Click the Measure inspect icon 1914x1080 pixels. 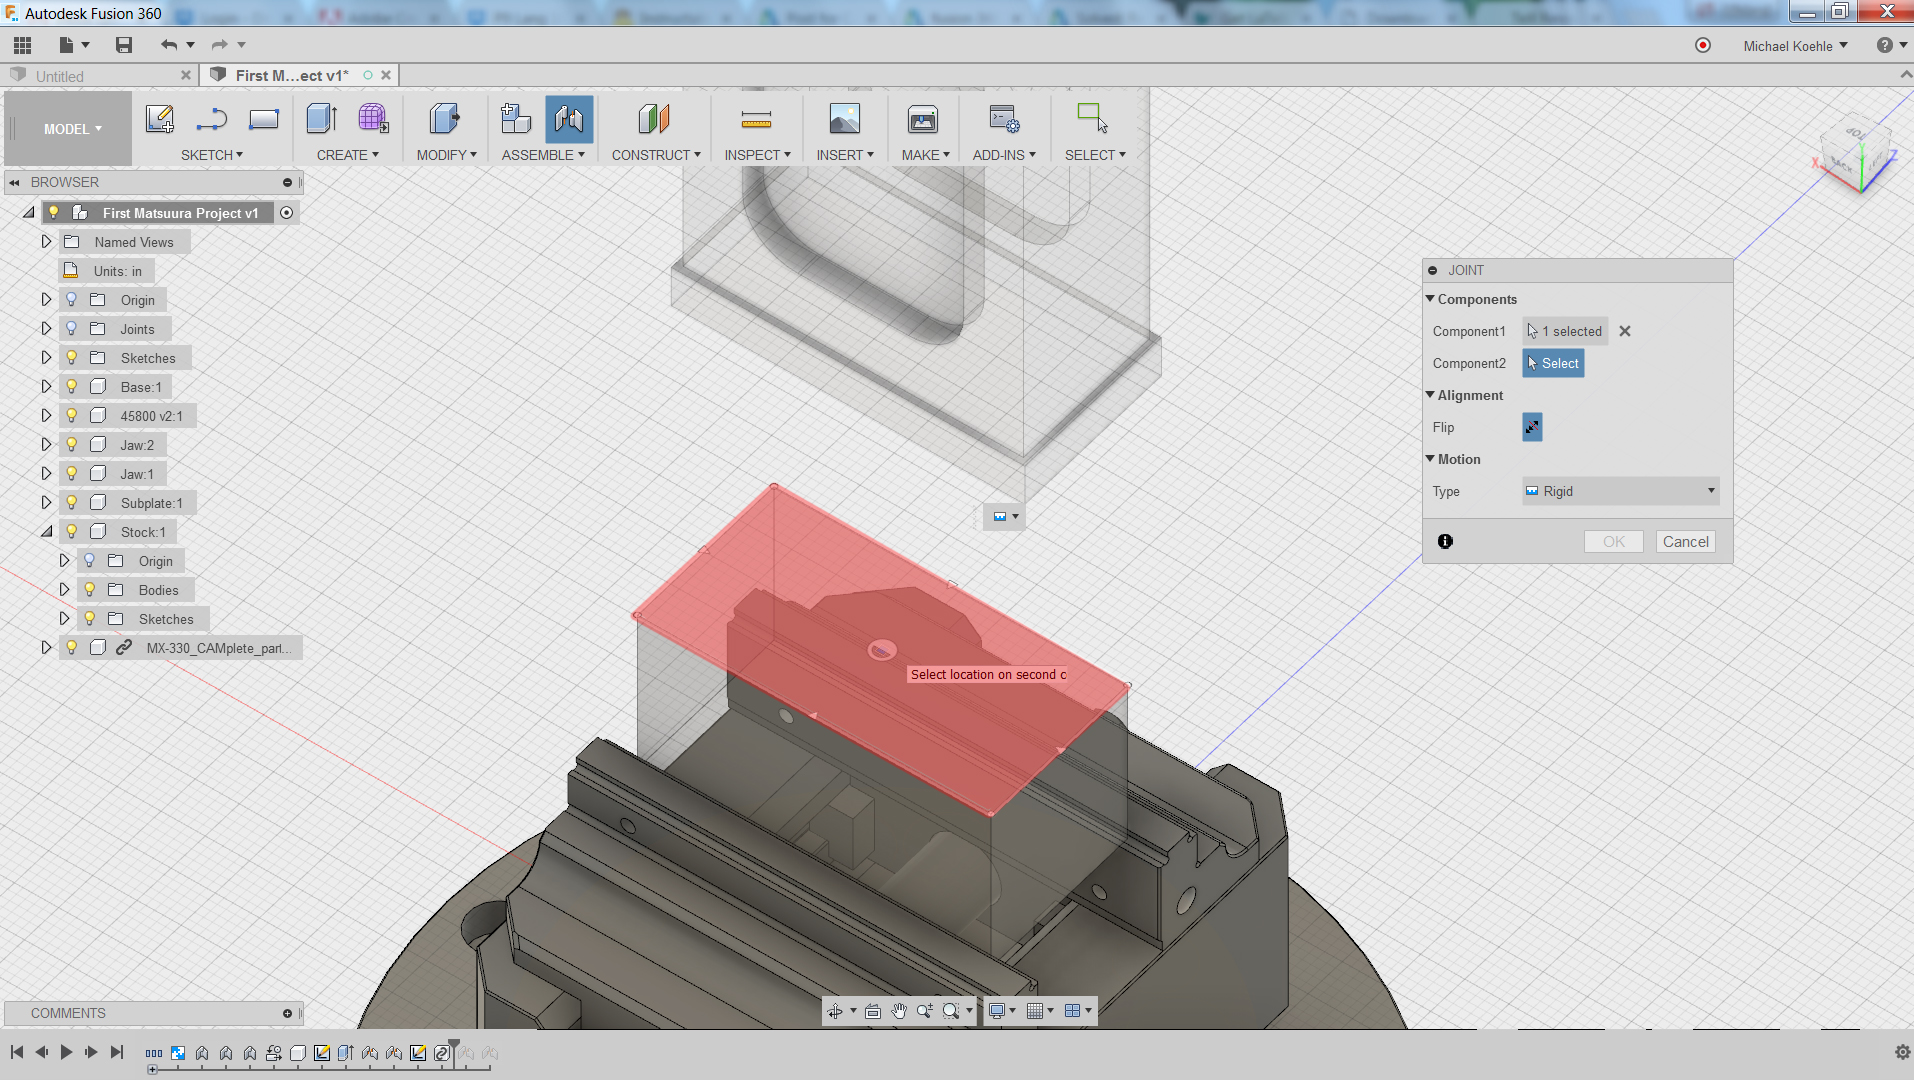756,120
